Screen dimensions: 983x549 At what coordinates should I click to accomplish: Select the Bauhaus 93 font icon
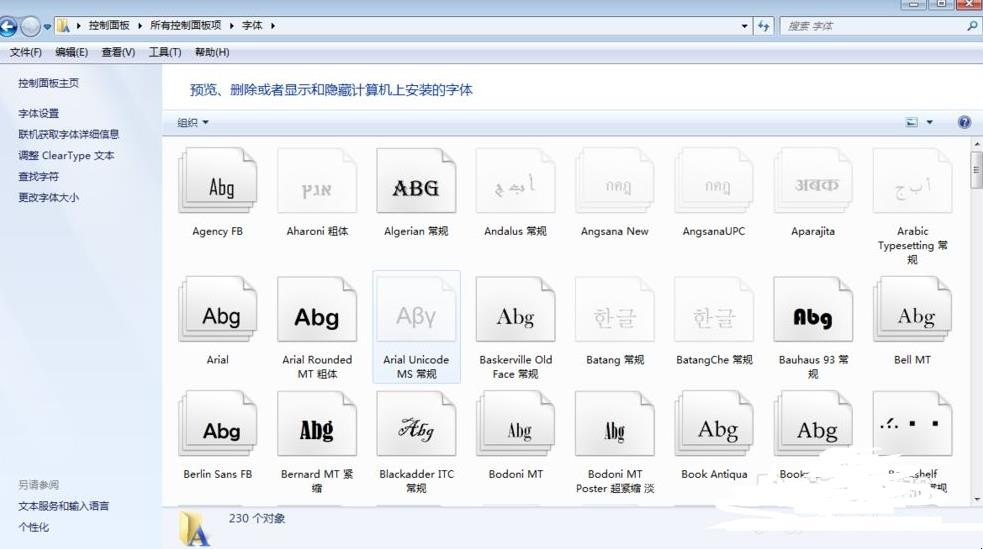(812, 313)
